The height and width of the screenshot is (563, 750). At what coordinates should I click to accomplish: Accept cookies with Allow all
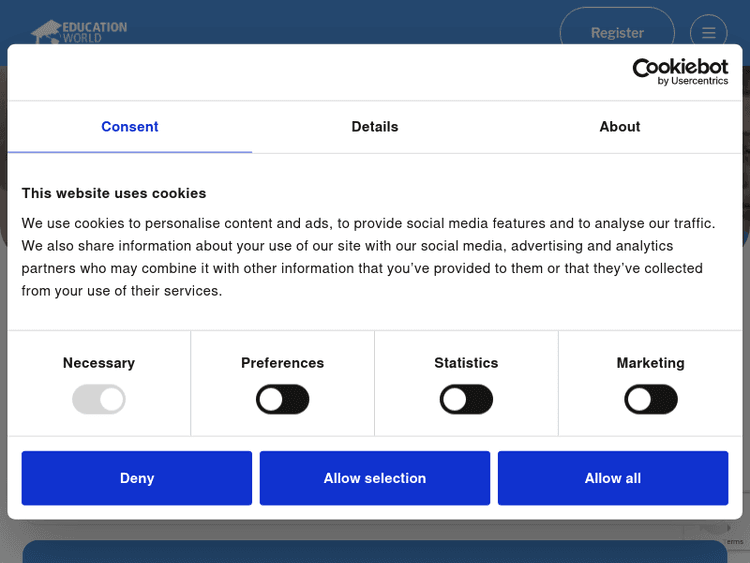point(613,478)
